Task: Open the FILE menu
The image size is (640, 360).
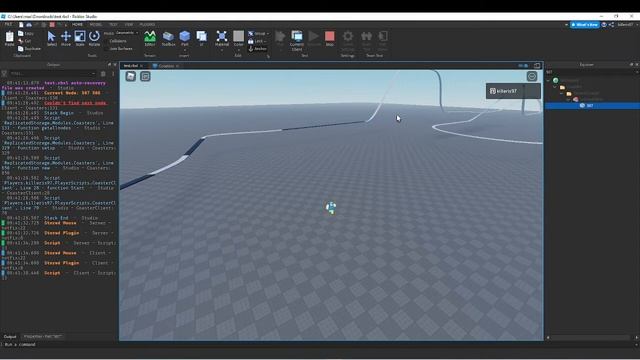Action: pos(8,25)
